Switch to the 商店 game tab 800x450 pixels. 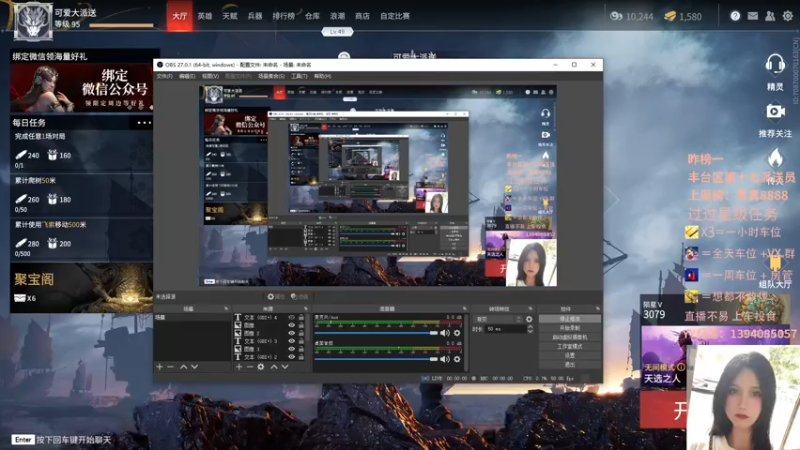[x=362, y=16]
